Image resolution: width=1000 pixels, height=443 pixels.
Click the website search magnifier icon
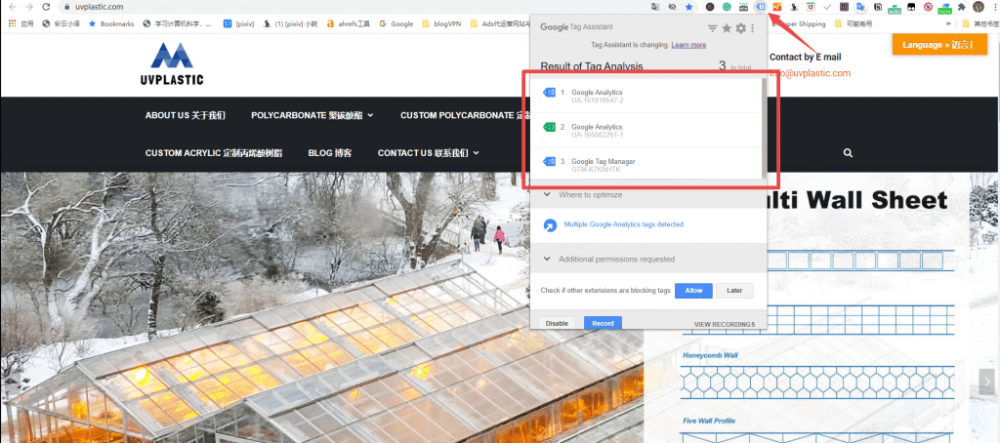coord(848,153)
